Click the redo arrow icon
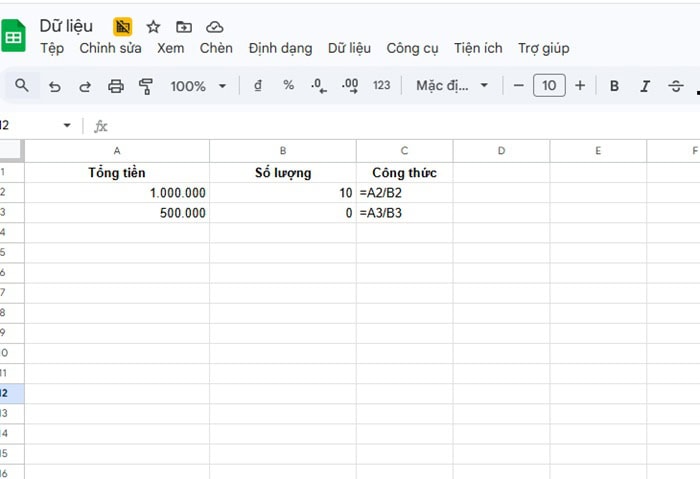 [85, 86]
